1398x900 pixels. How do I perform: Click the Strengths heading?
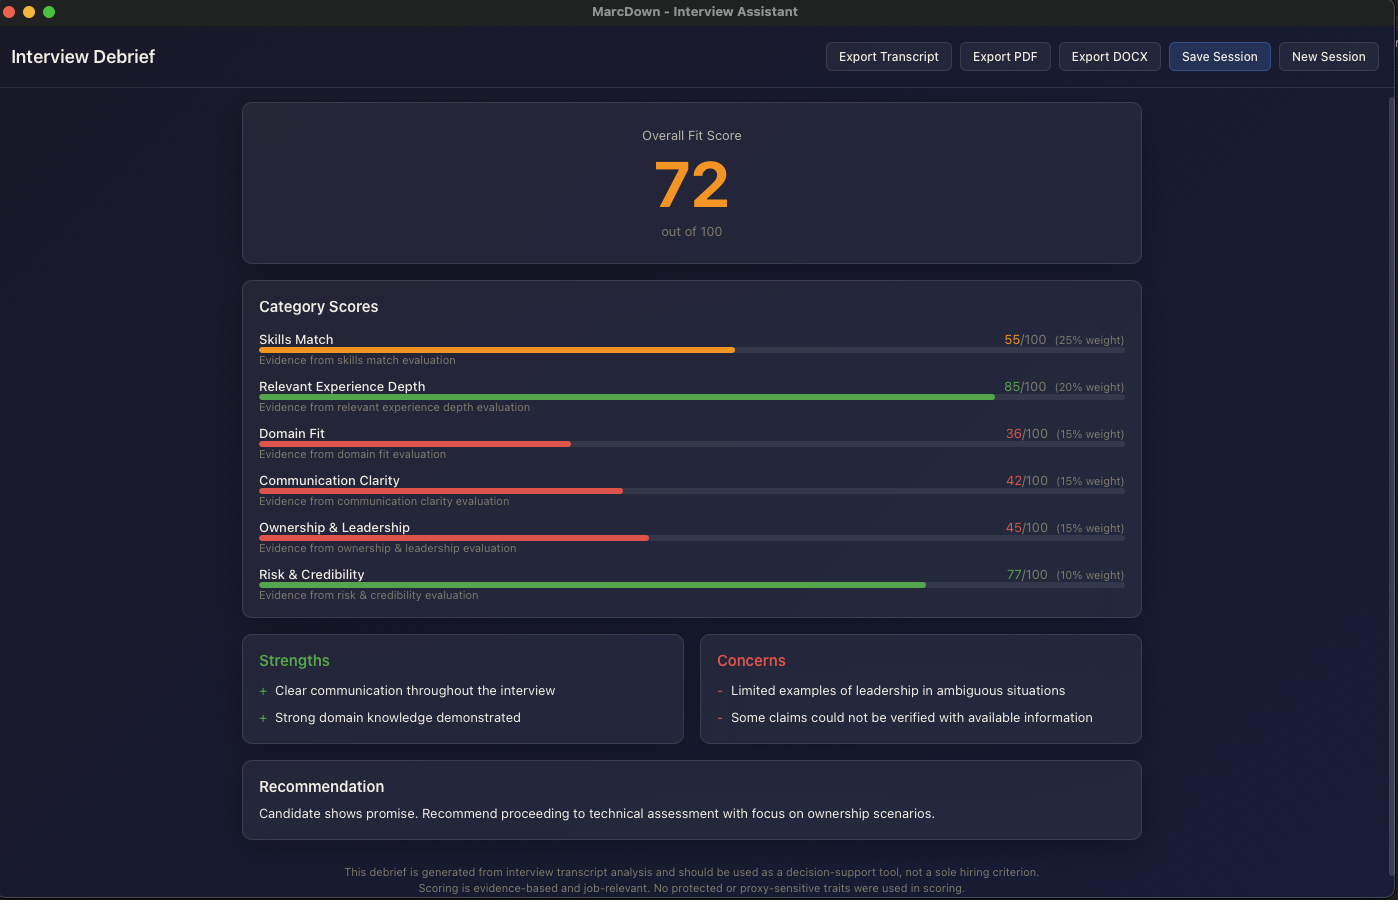294,661
